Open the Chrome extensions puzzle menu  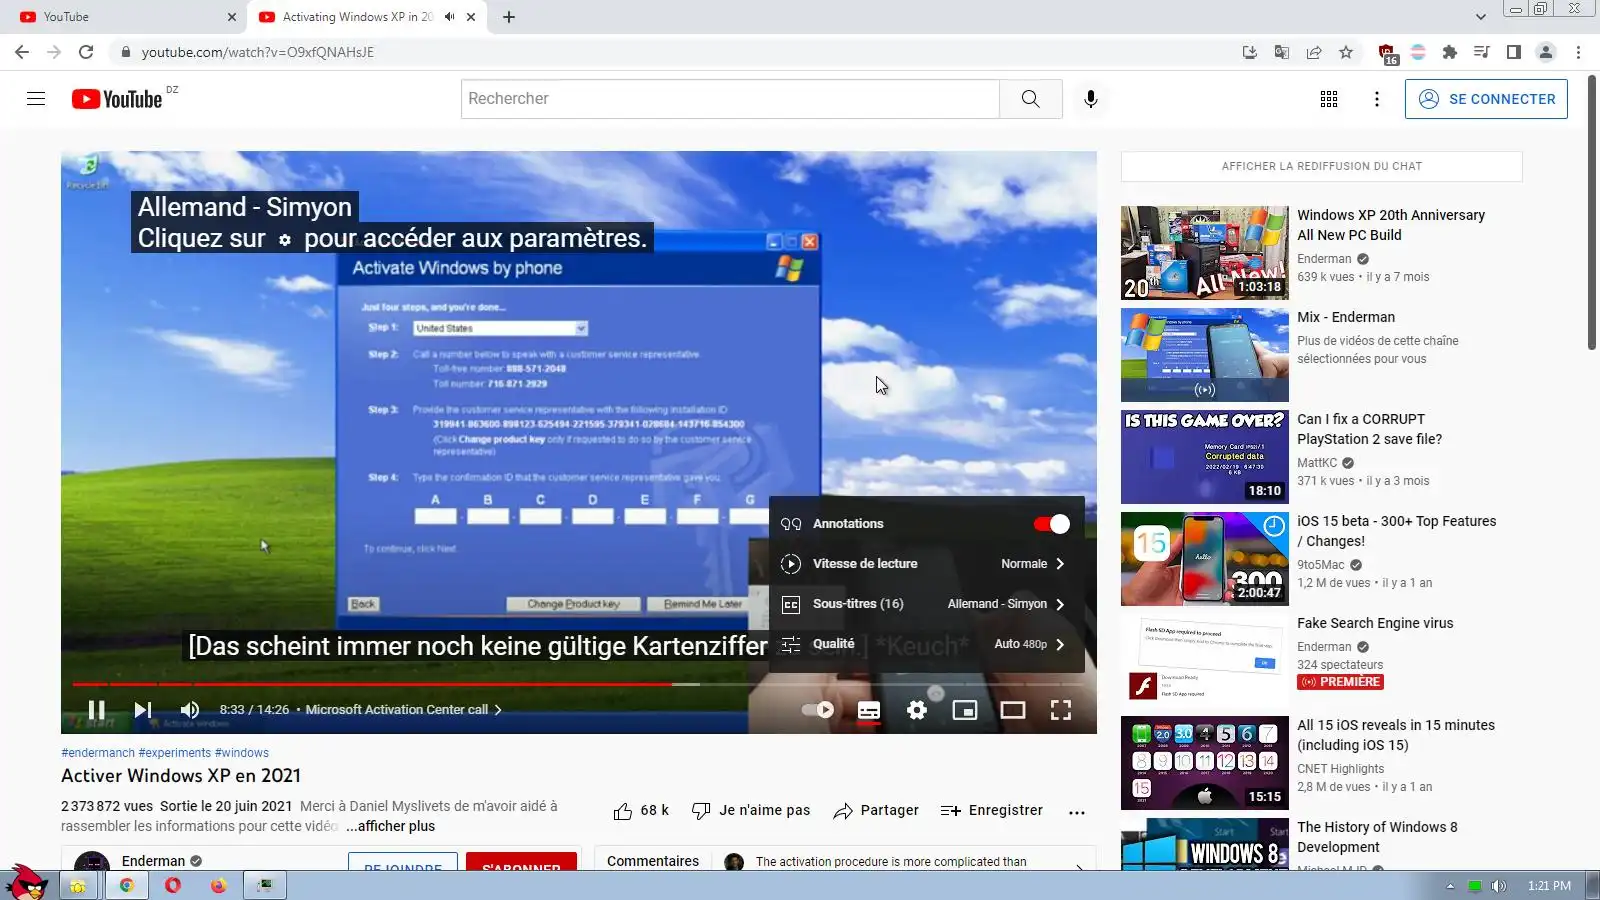(1450, 52)
